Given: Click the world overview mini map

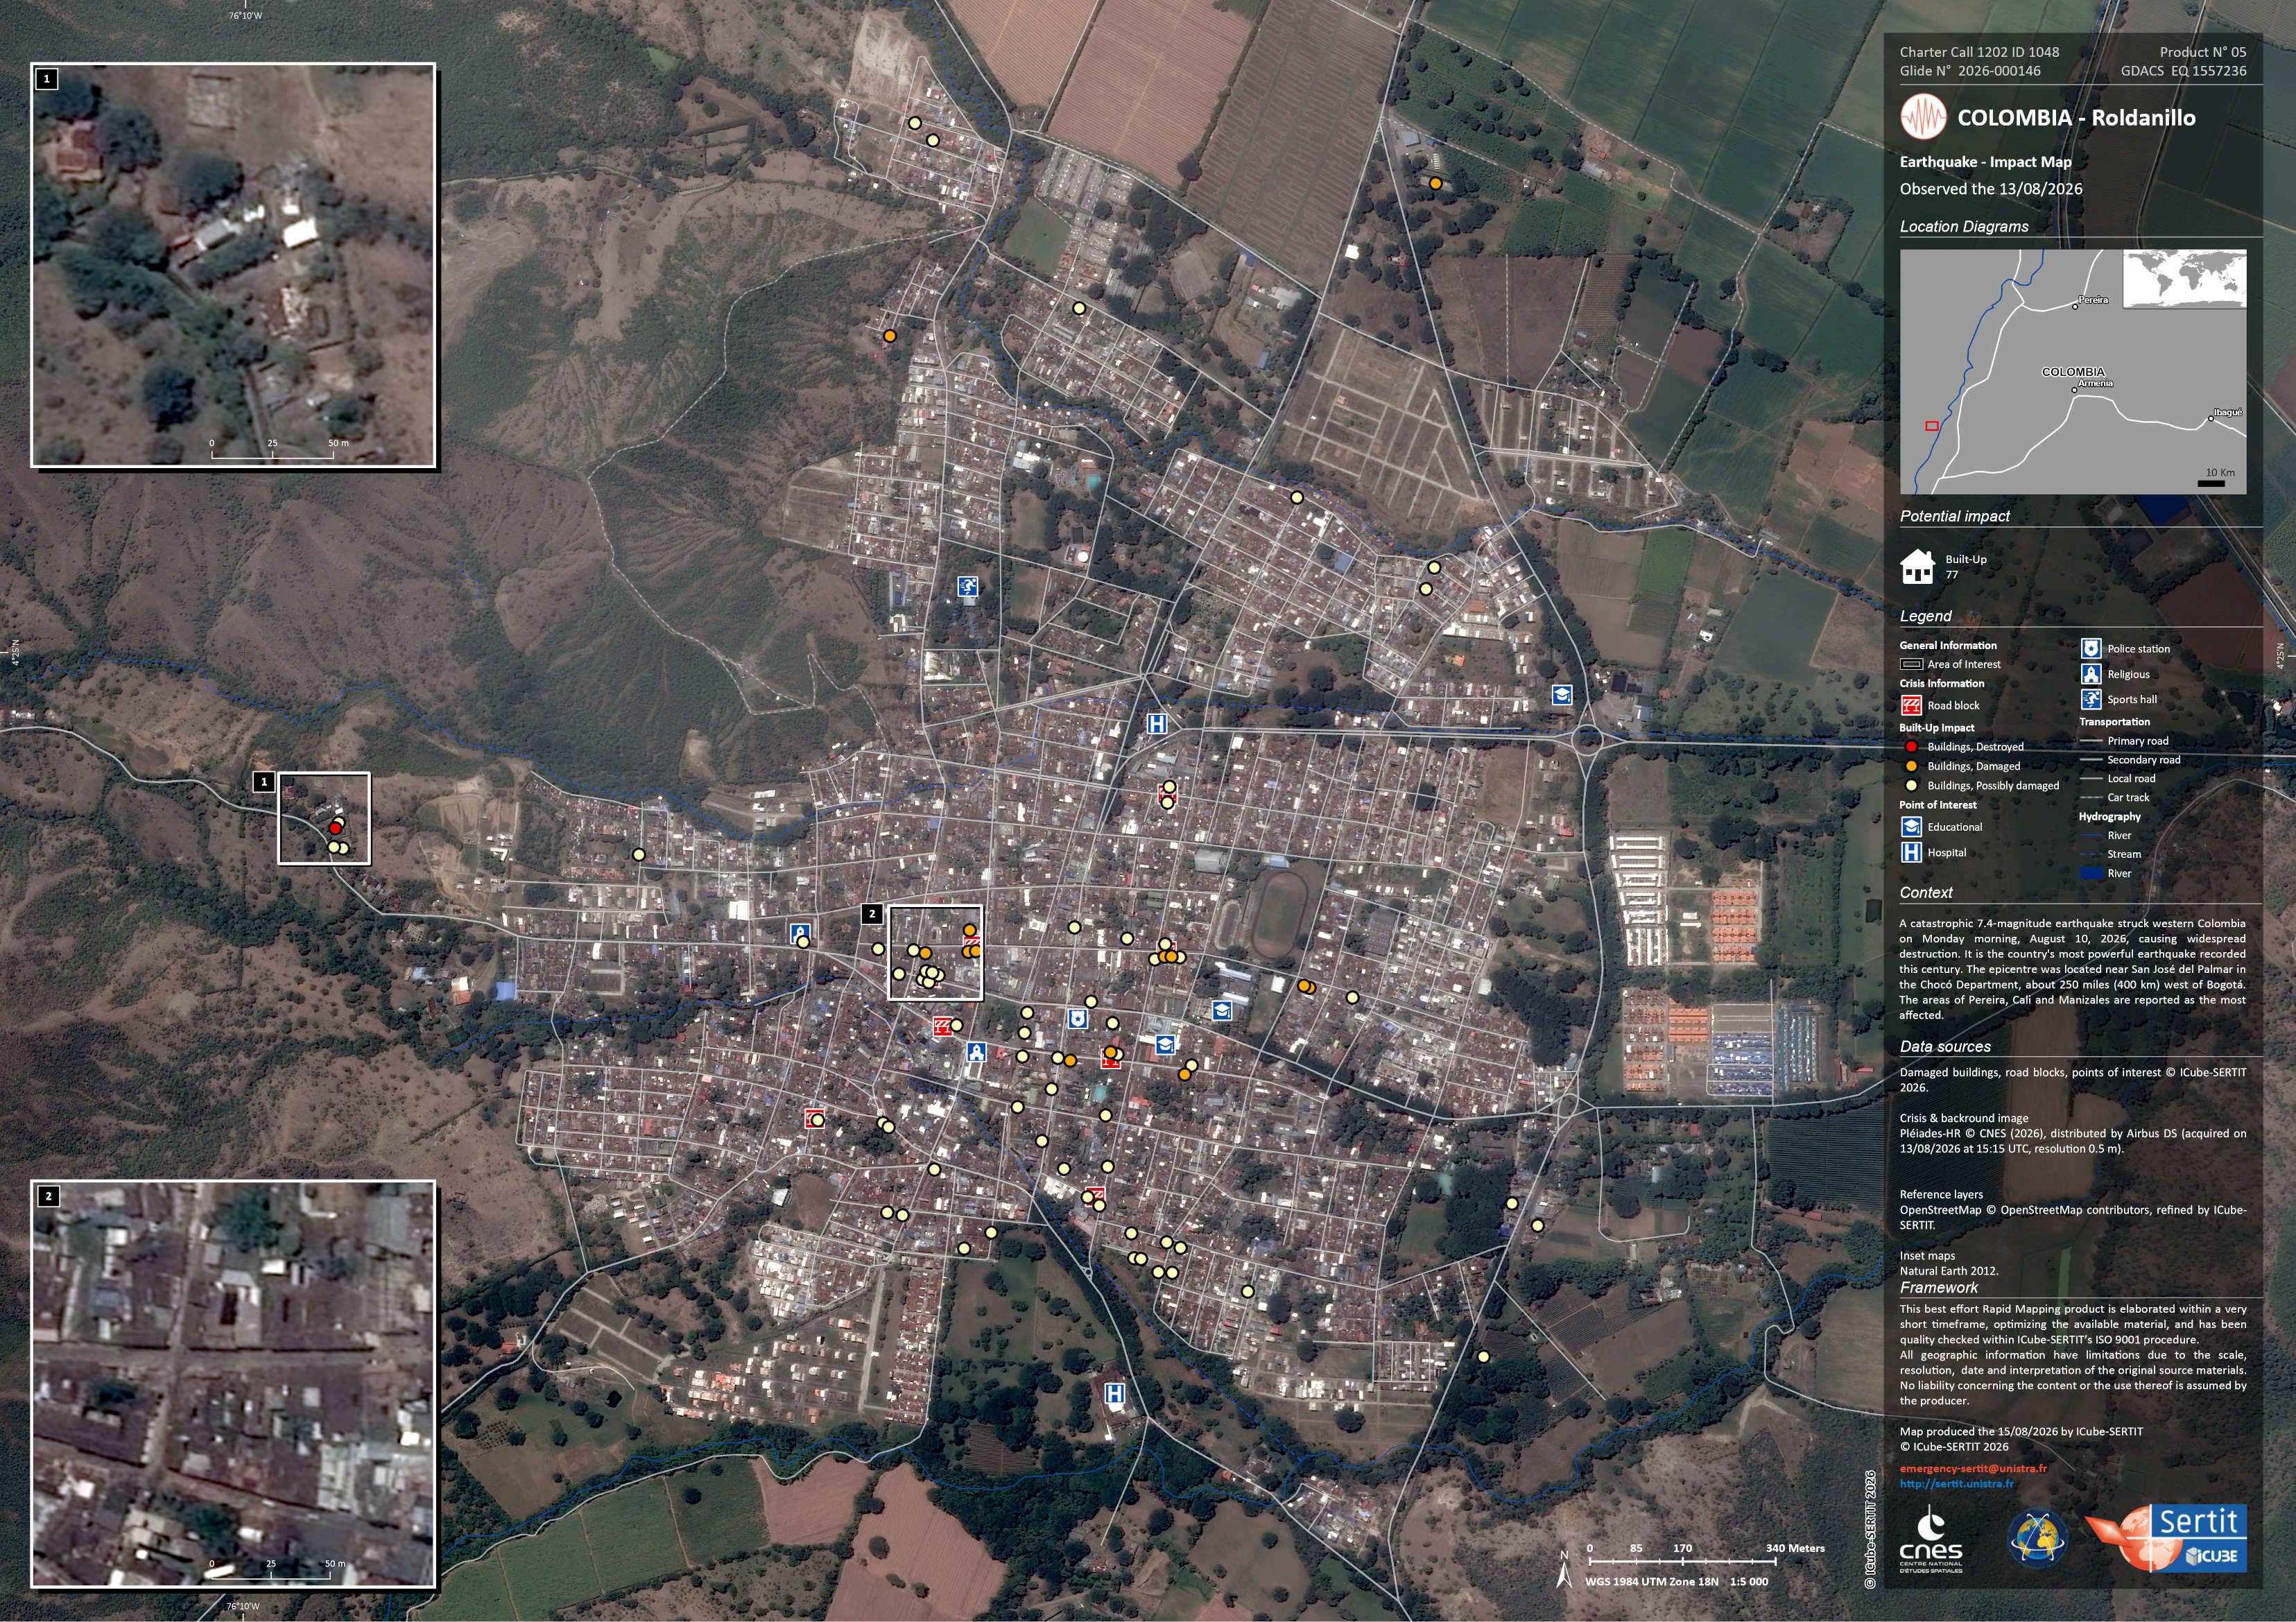Looking at the screenshot, I should click(2185, 278).
